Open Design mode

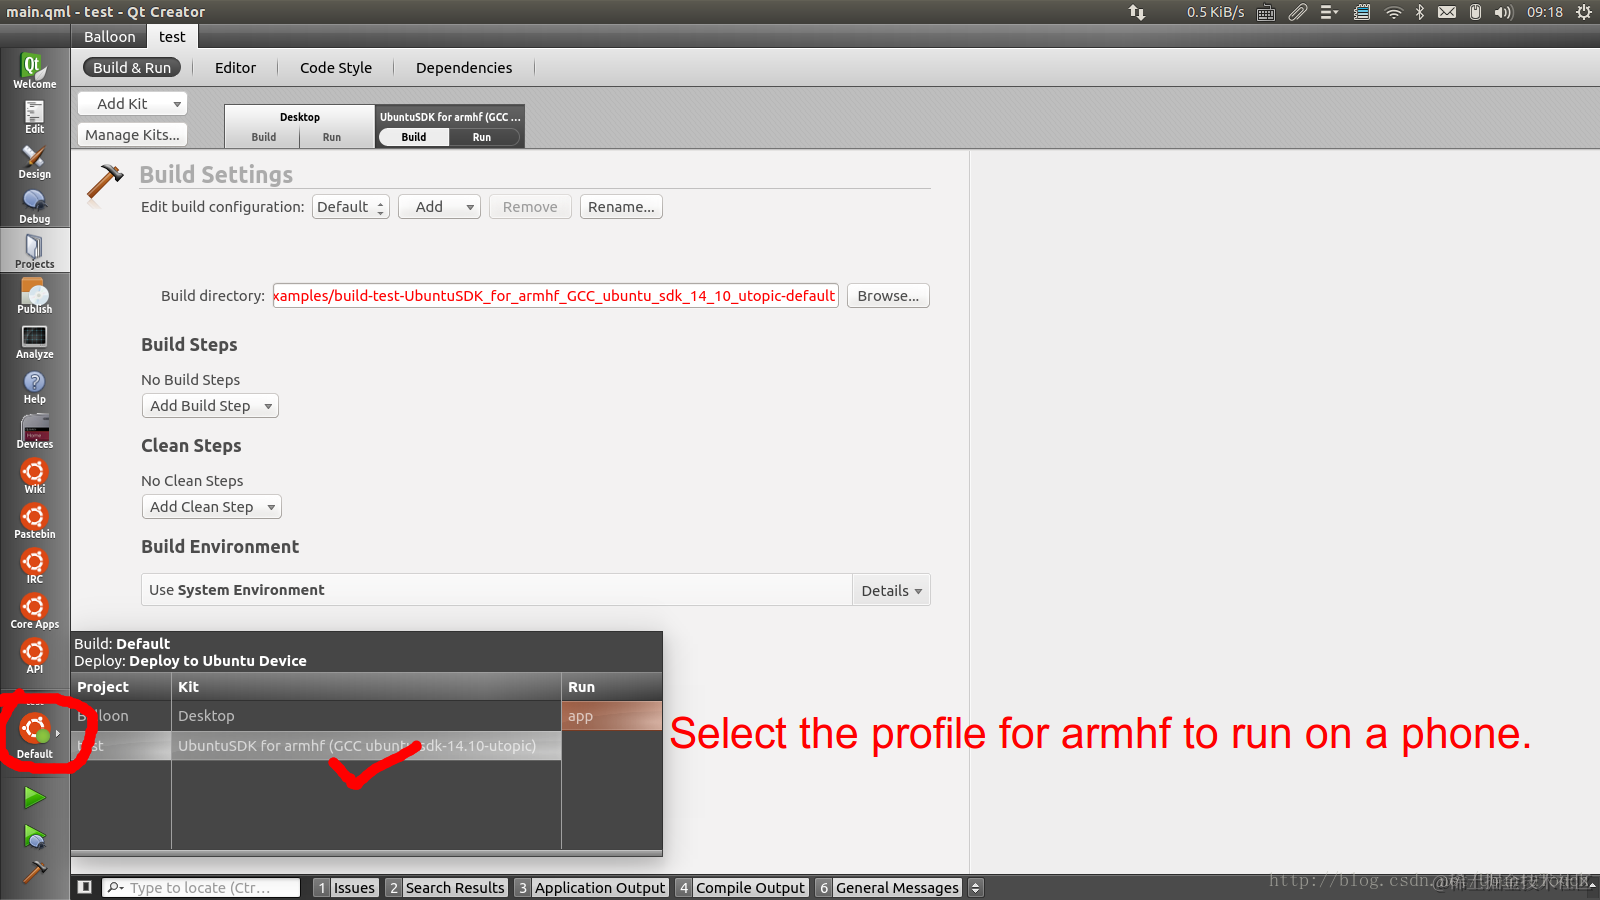(x=35, y=161)
